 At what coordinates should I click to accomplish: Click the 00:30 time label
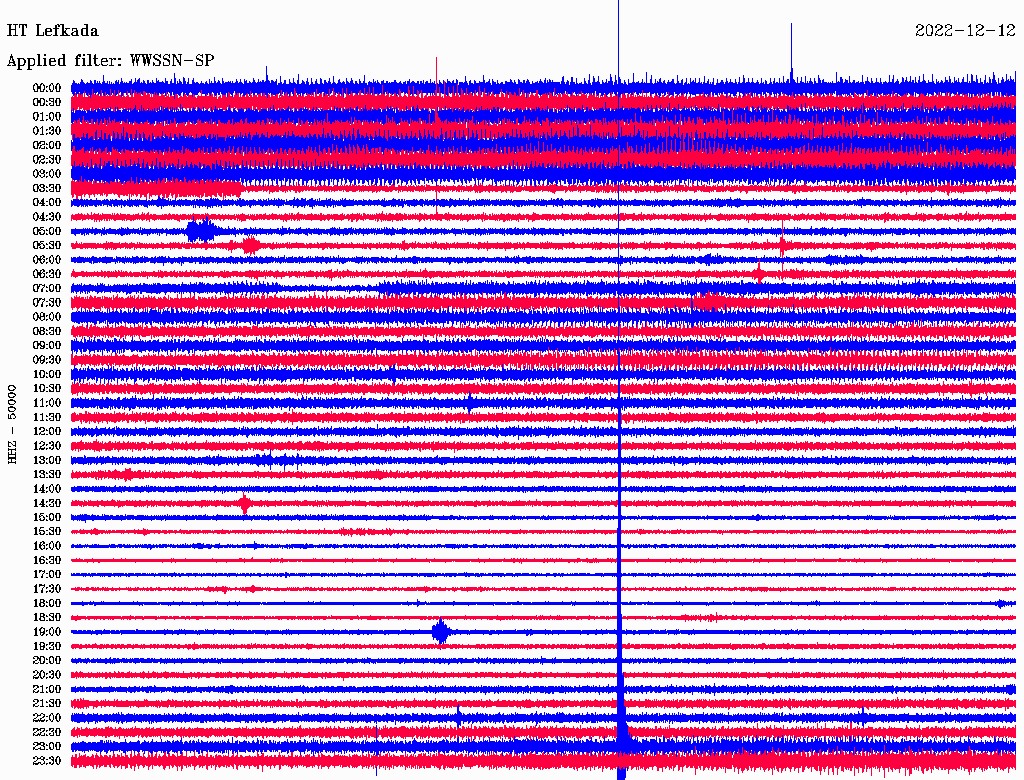click(x=47, y=102)
